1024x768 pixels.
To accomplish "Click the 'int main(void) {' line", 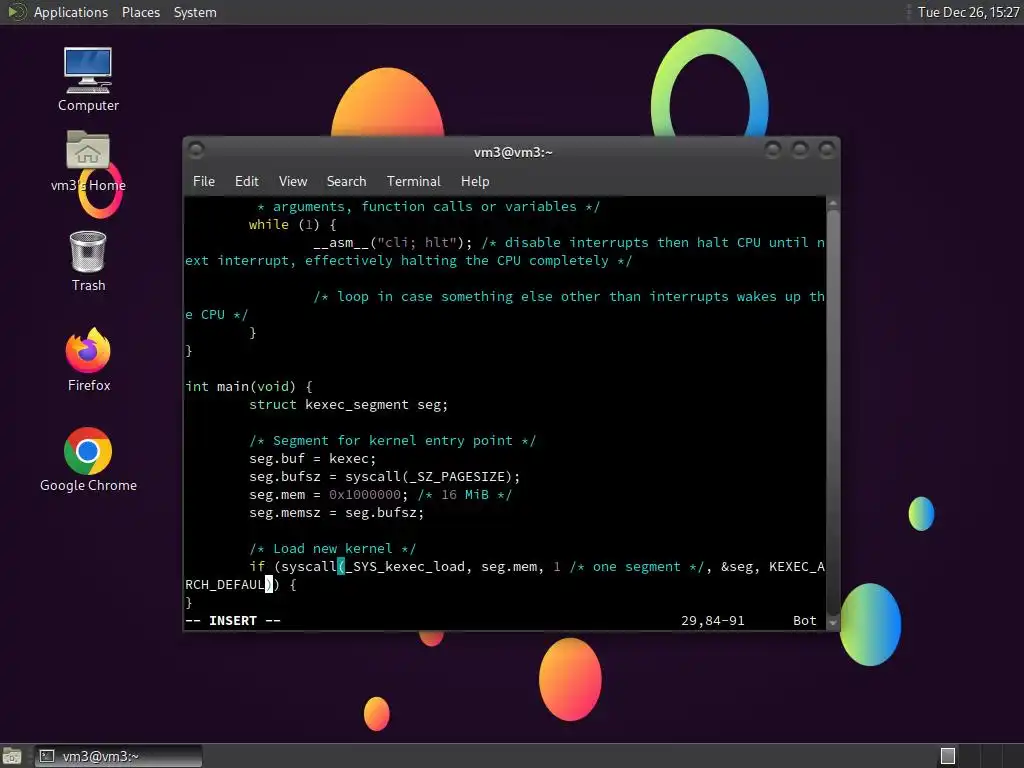I will (249, 387).
